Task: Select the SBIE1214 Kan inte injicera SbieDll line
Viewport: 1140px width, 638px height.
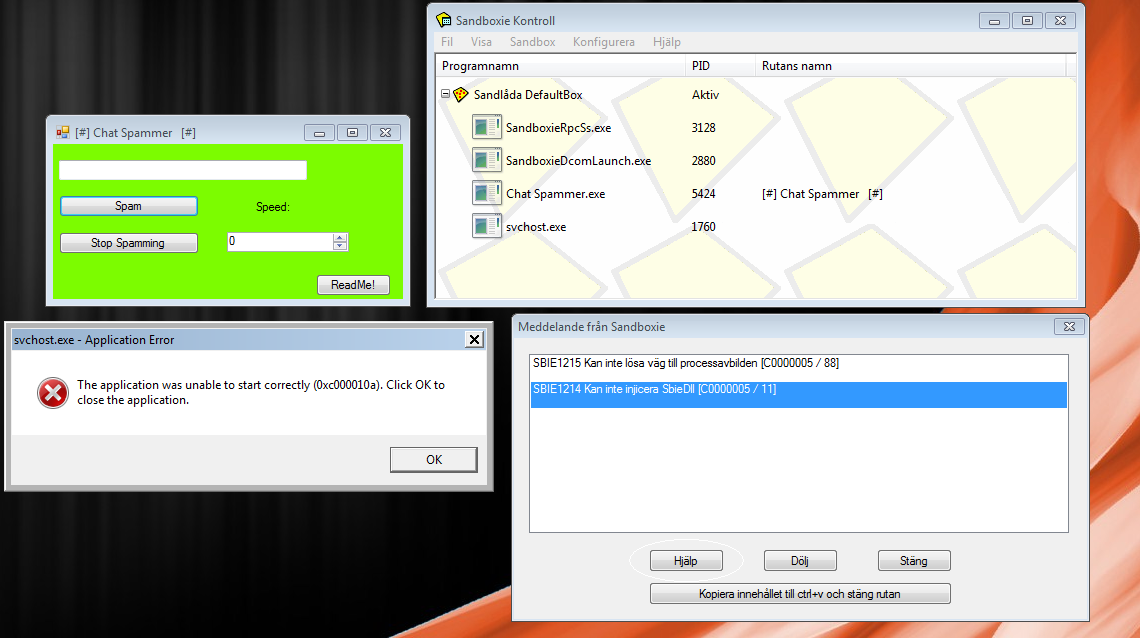Action: [x=798, y=395]
